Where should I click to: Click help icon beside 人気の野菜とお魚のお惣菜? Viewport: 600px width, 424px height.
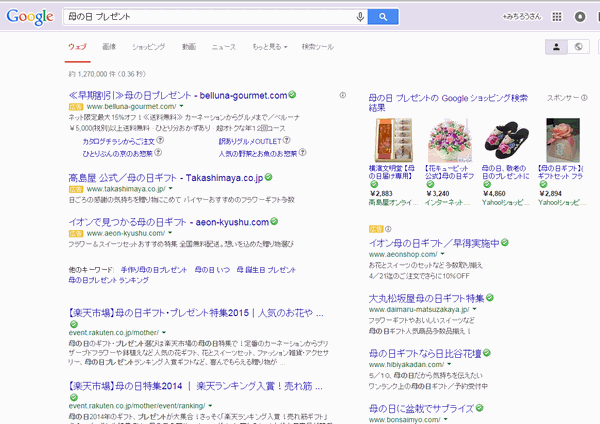pos(302,152)
